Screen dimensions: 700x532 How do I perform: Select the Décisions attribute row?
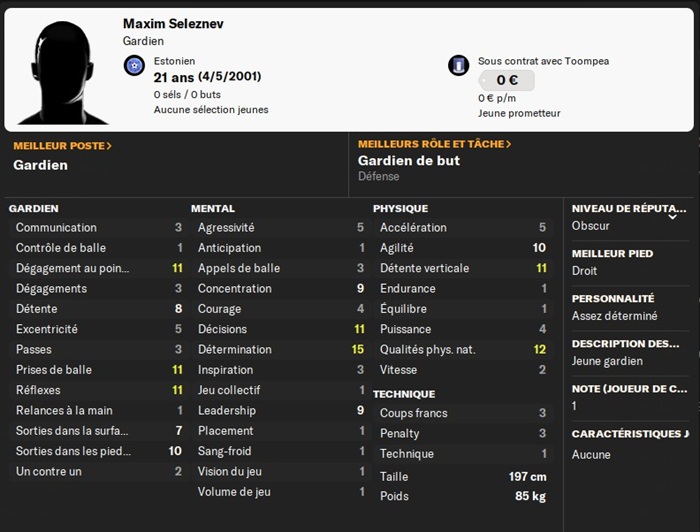click(281, 329)
